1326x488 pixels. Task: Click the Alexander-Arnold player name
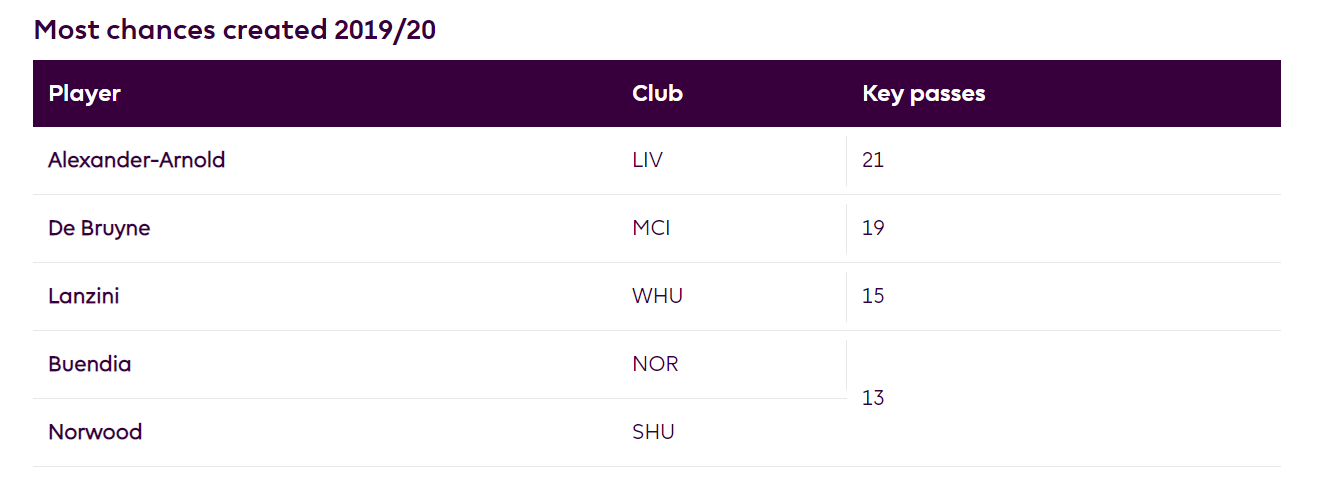(137, 160)
